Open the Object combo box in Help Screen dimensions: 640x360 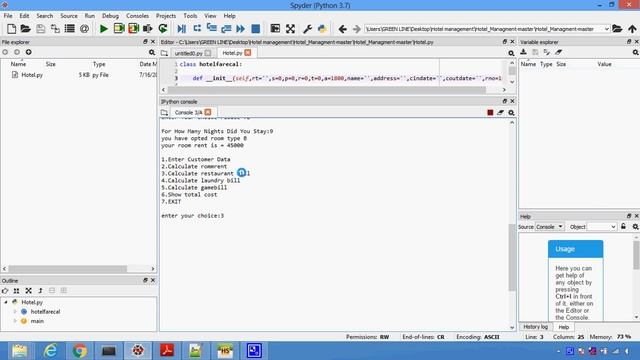coord(602,227)
